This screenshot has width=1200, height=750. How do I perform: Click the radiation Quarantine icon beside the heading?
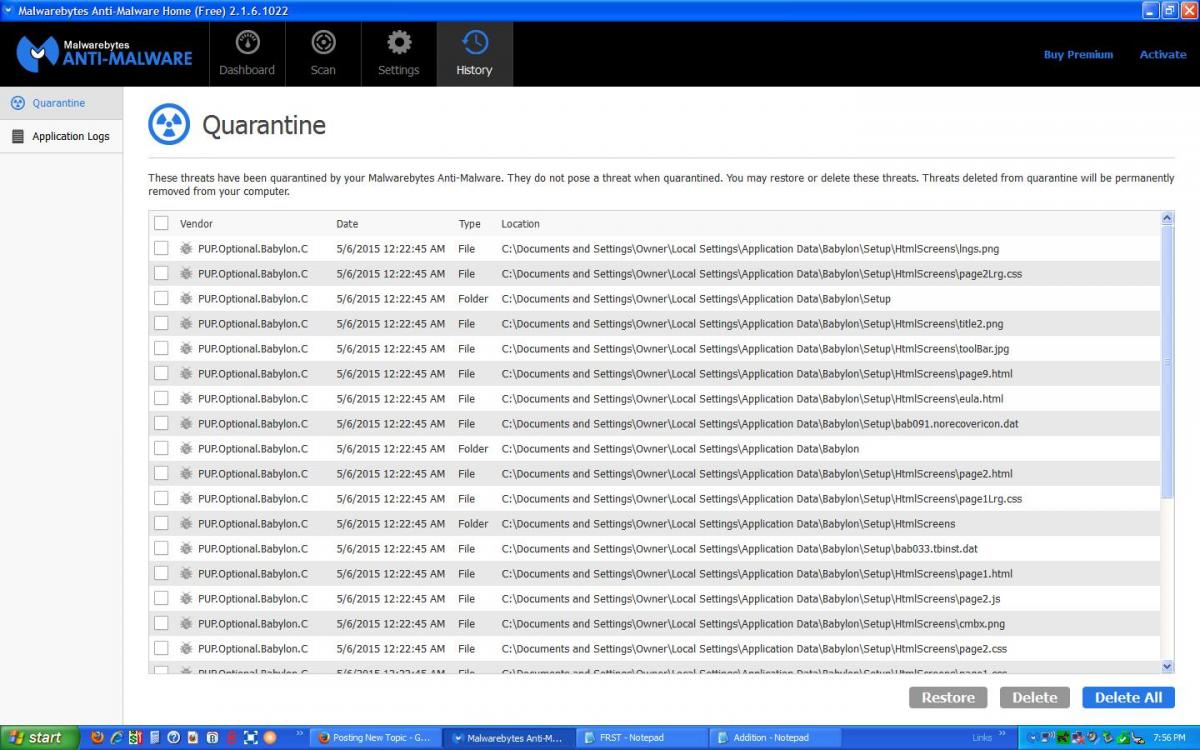pyautogui.click(x=169, y=125)
